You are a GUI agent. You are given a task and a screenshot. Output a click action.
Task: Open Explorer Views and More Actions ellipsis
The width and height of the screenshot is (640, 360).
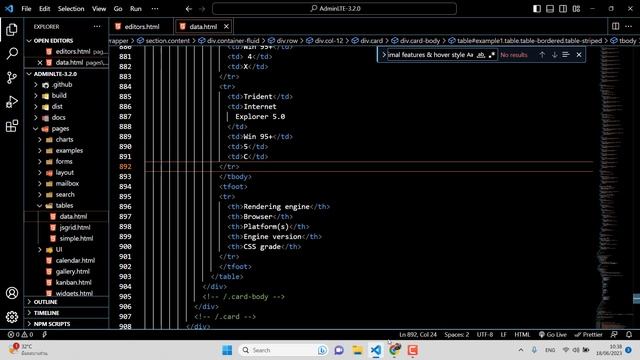[97, 27]
